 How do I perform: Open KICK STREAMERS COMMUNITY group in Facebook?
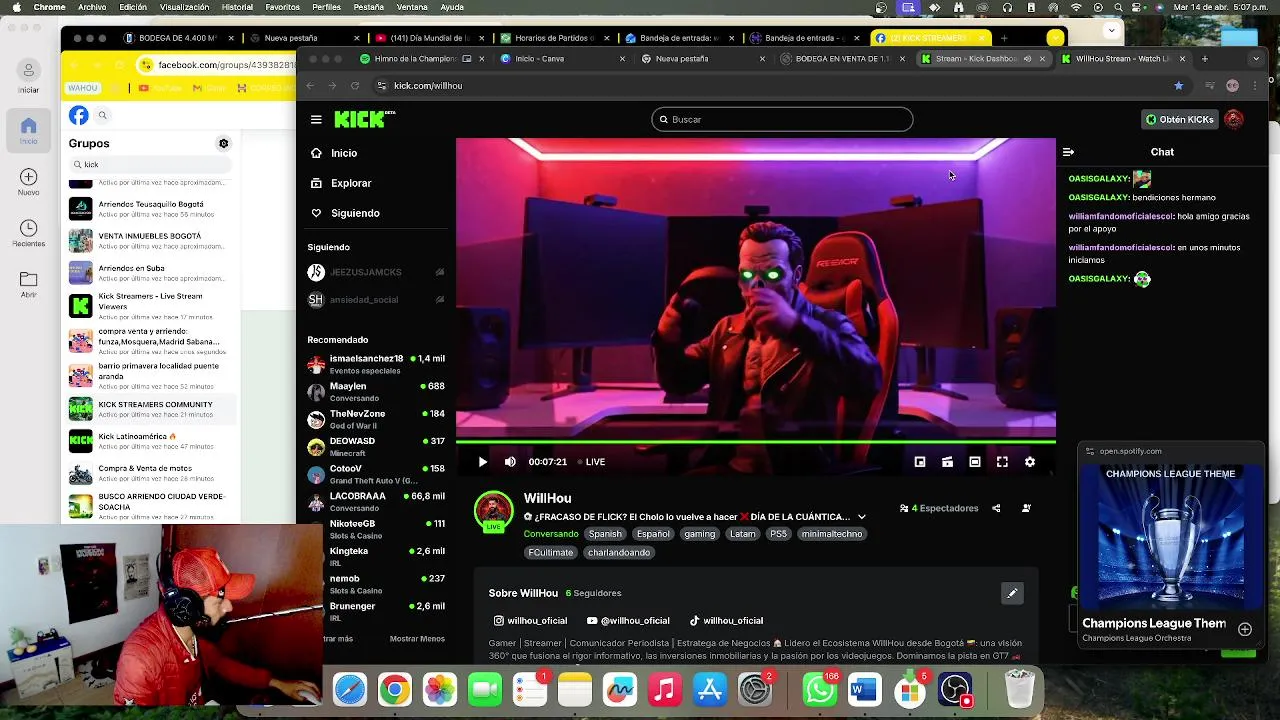(x=150, y=409)
